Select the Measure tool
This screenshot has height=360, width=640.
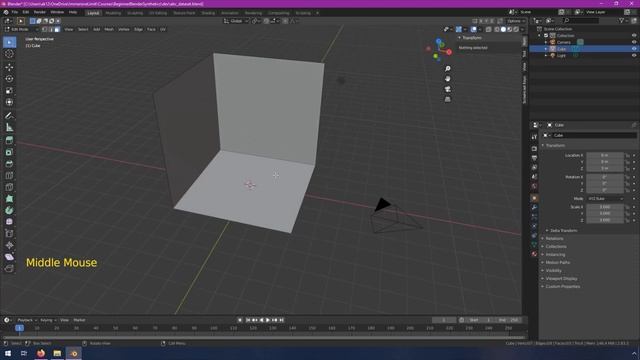click(x=9, y=127)
